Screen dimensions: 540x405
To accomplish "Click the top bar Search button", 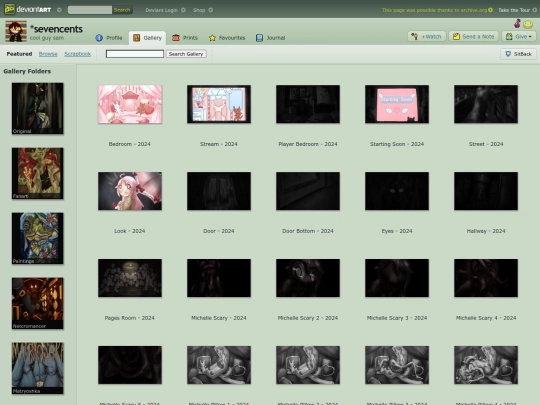I will (122, 10).
